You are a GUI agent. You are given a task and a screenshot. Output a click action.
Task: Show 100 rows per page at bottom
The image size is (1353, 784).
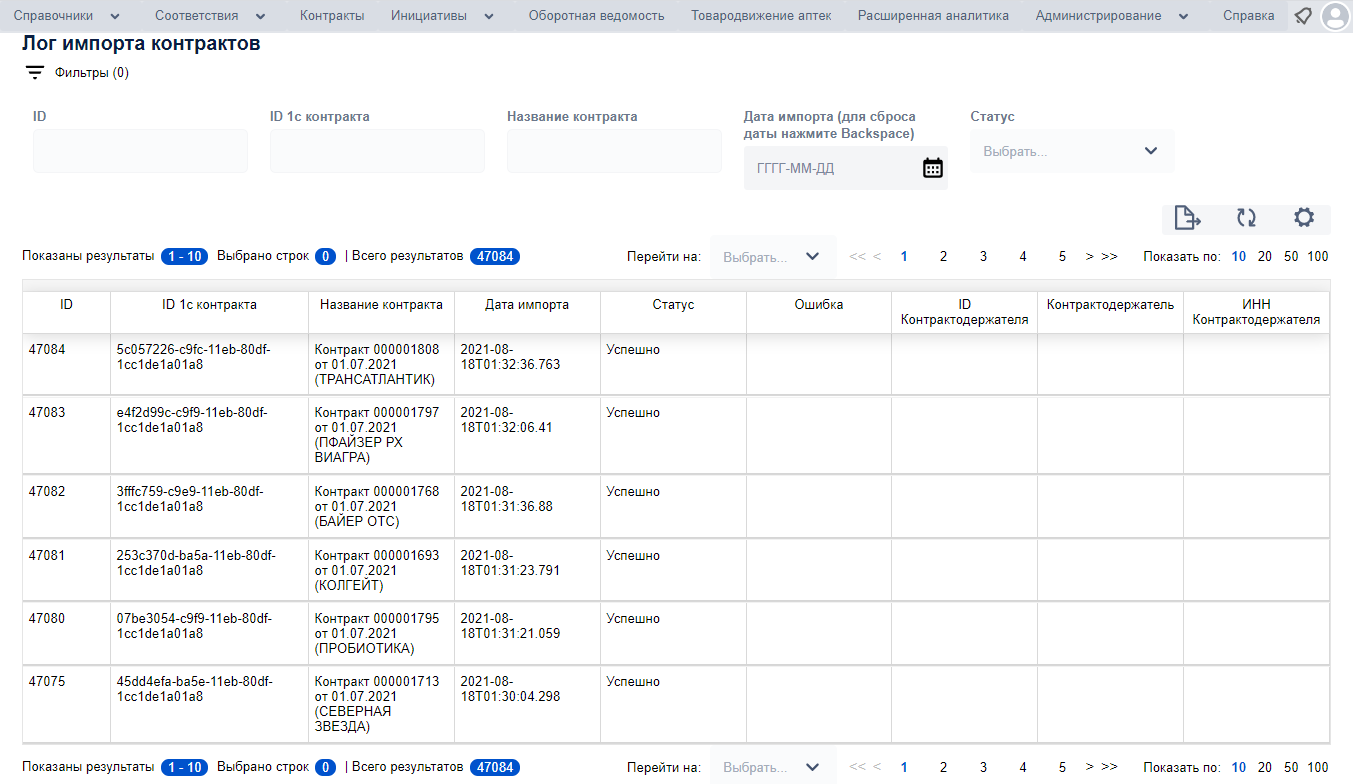pos(1318,768)
